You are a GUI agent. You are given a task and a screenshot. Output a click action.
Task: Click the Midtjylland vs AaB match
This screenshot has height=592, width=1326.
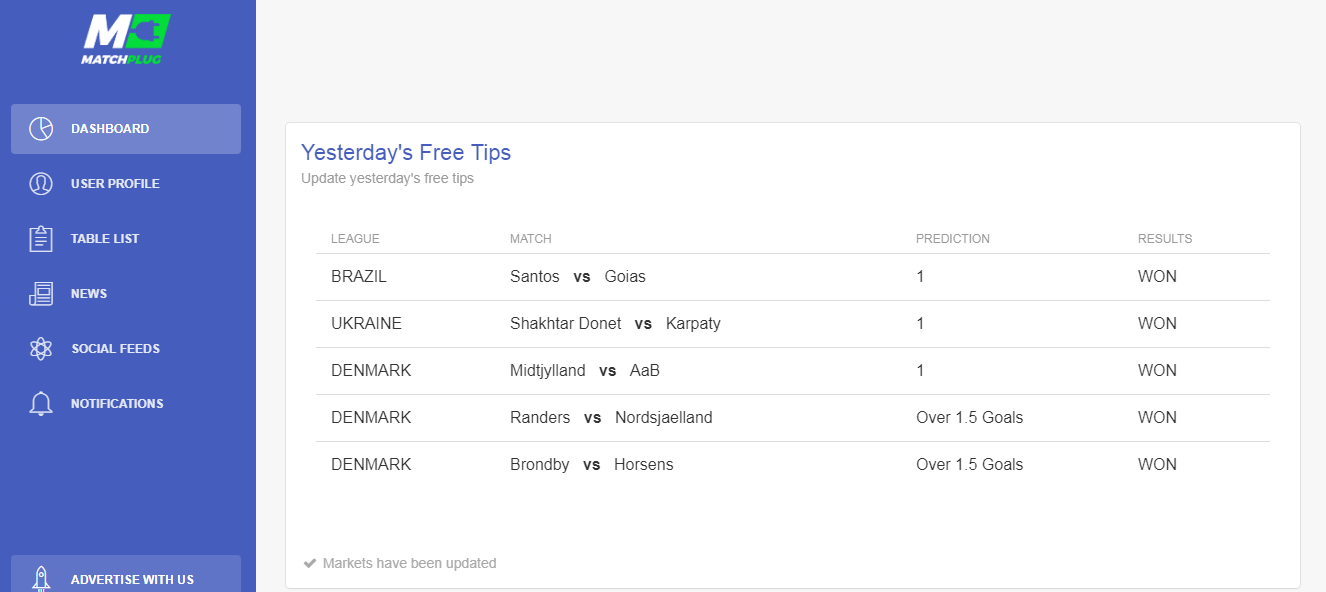[585, 371]
